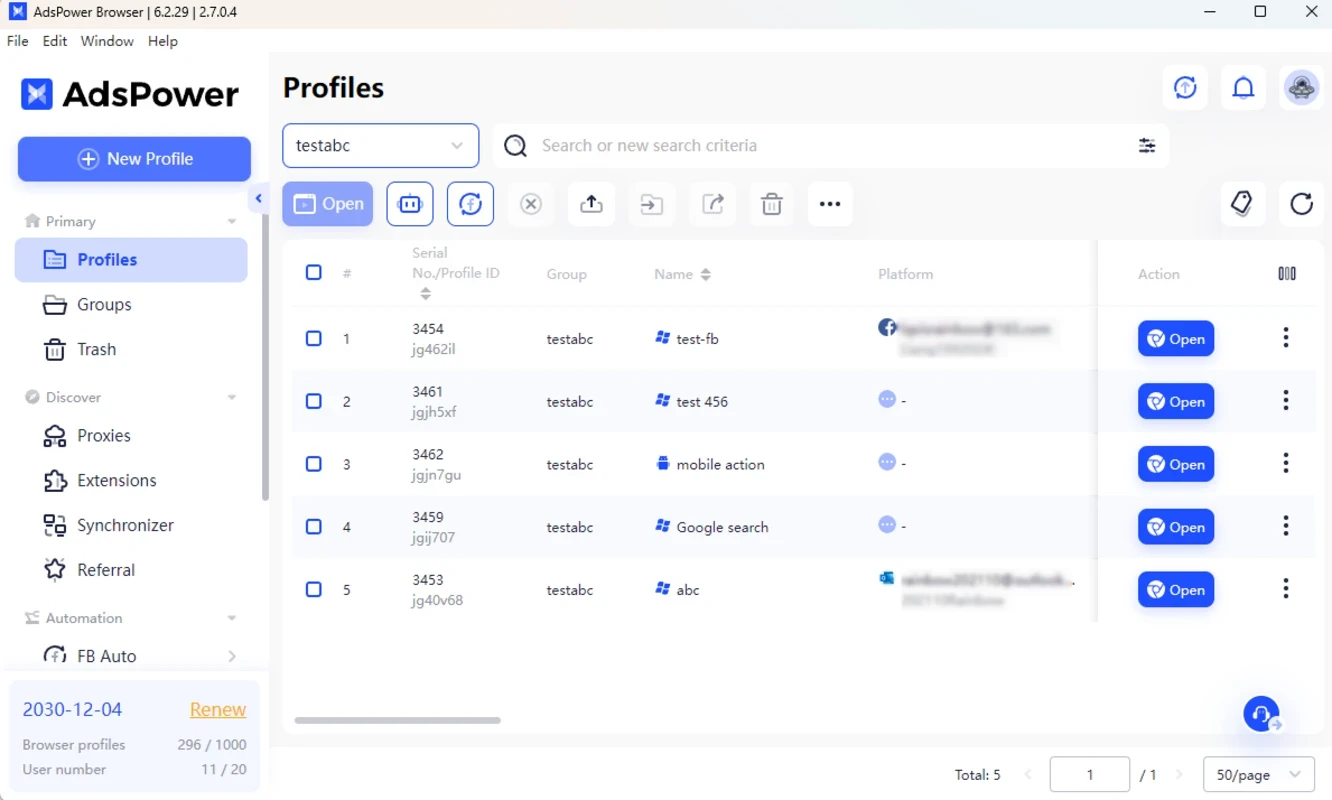Open more options for abc row
Screen dimensions: 1332x800
pyautogui.click(x=1286, y=589)
